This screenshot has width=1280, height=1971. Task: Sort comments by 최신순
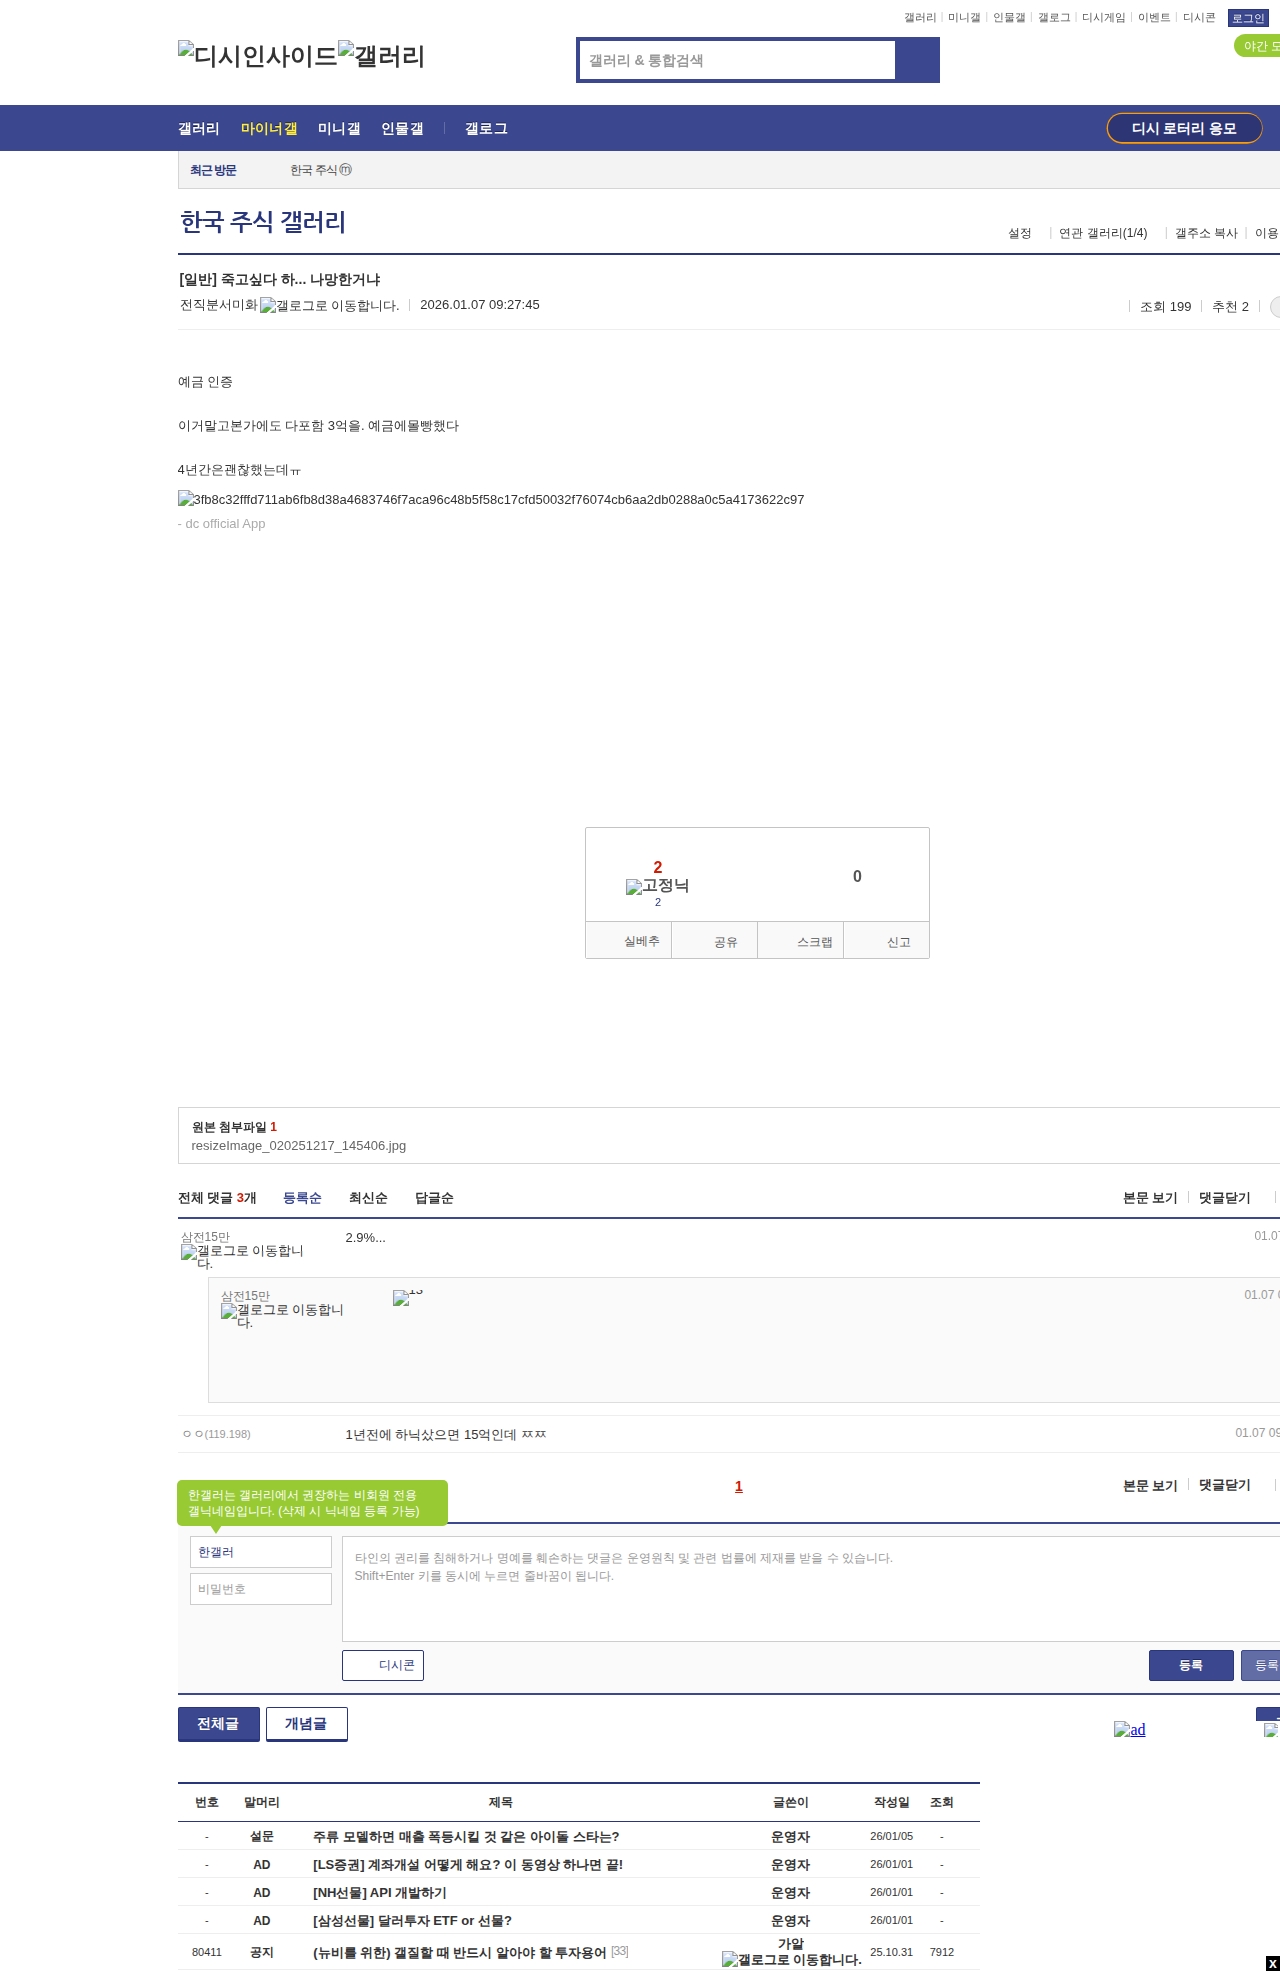click(368, 1197)
